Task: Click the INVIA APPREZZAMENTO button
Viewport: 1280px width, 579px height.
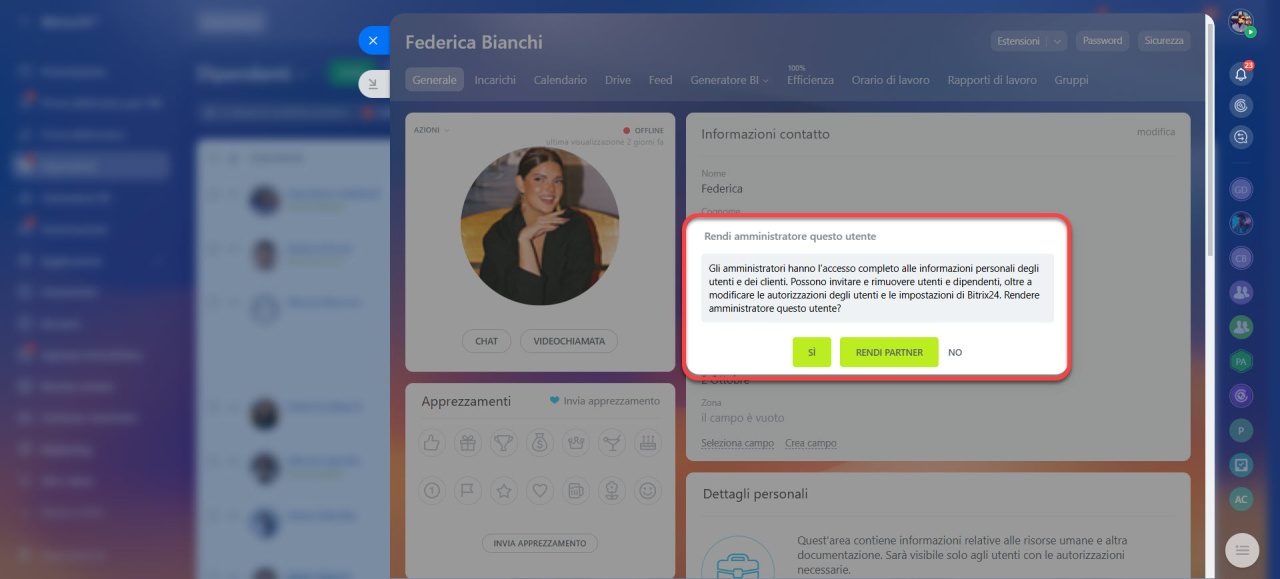Action: [540, 543]
